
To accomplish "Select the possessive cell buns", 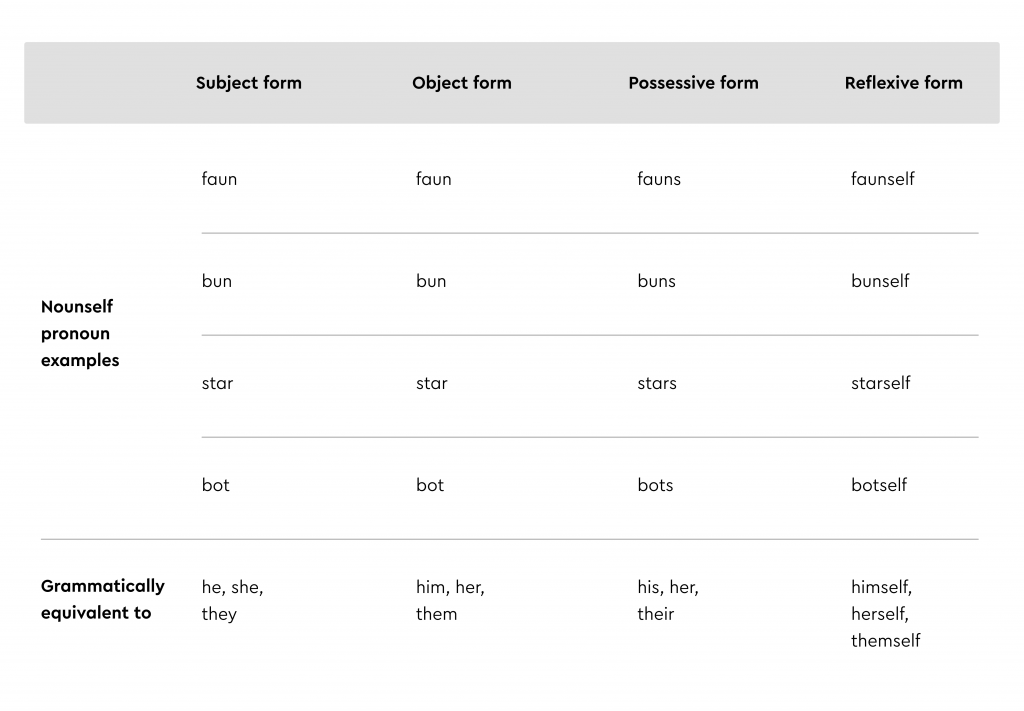I will (656, 281).
